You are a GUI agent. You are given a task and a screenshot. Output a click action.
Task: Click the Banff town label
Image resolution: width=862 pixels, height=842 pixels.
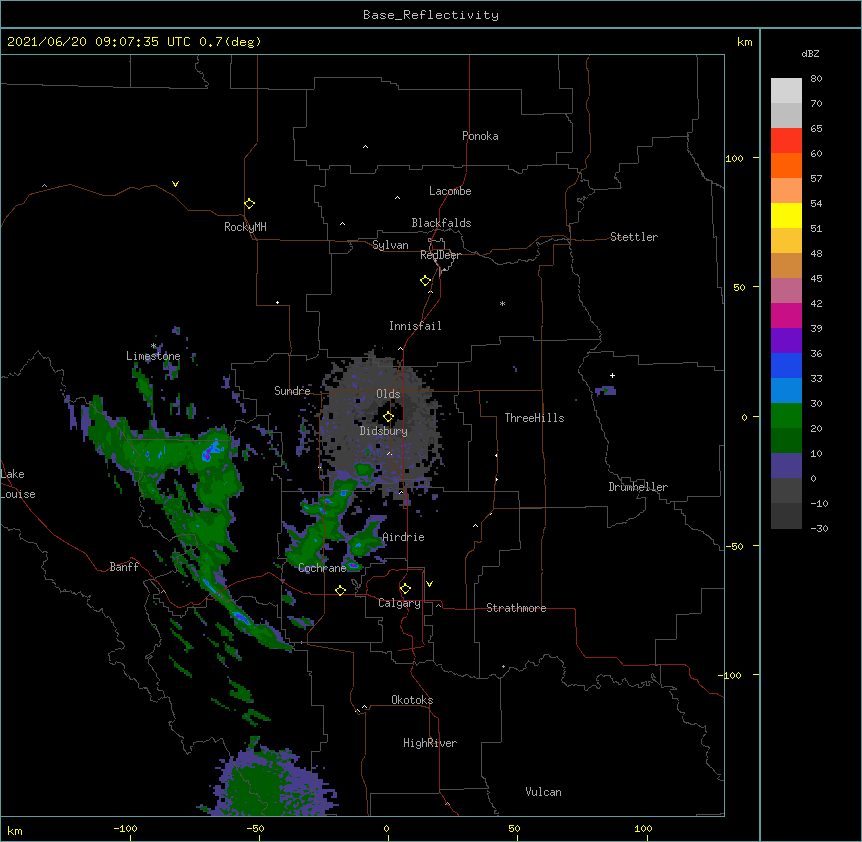[x=124, y=567]
